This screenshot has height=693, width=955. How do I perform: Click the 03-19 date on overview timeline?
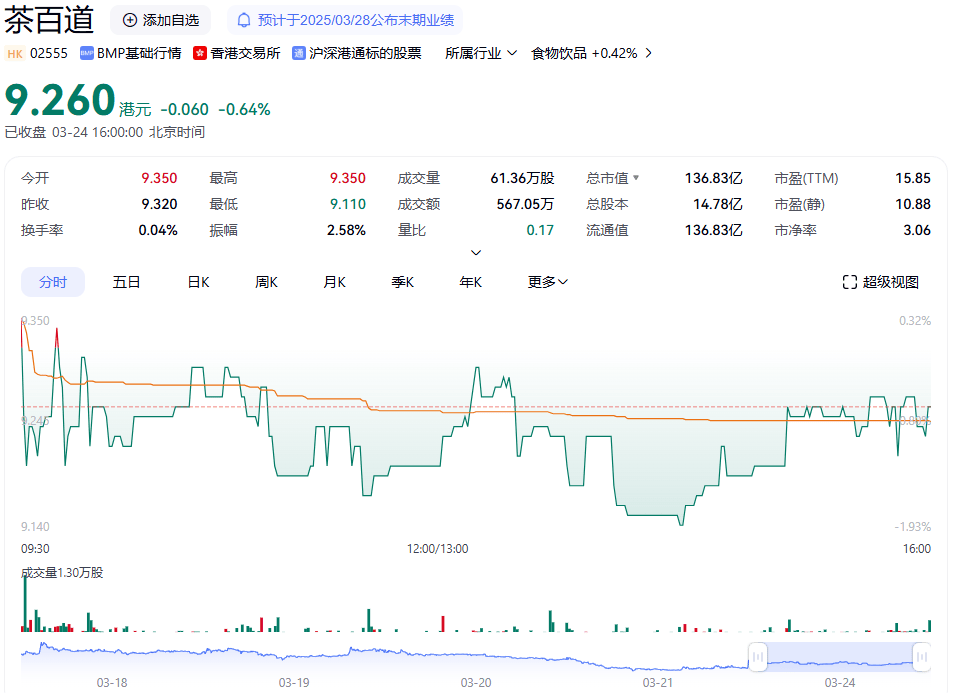coord(294,683)
